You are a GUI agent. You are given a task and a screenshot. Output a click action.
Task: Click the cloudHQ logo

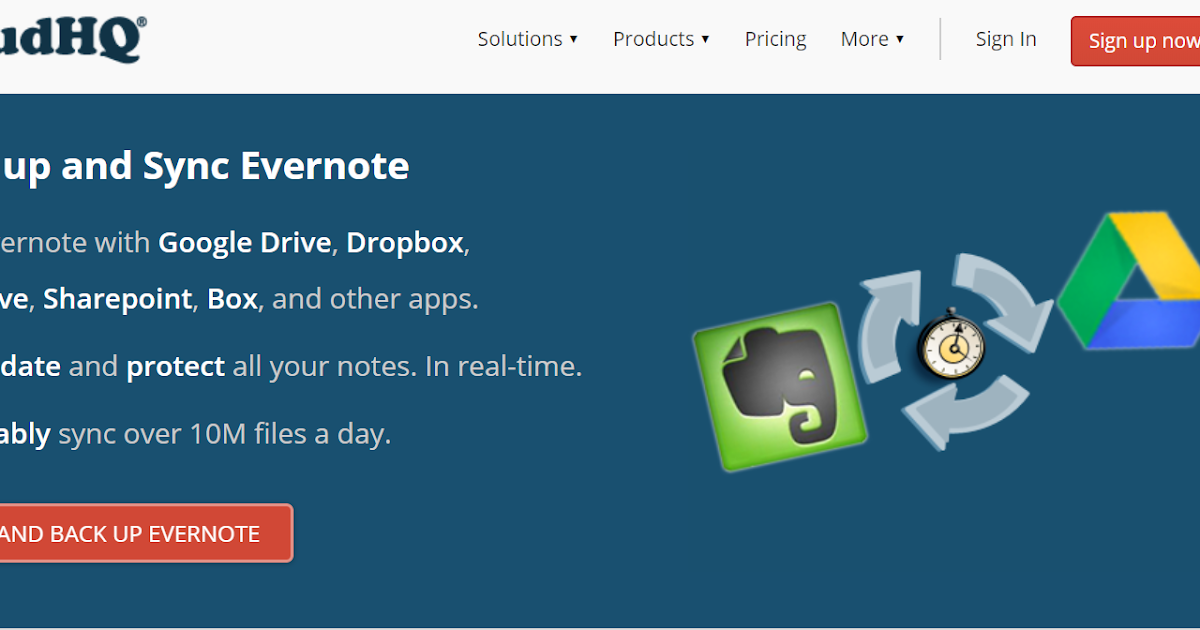point(70,38)
